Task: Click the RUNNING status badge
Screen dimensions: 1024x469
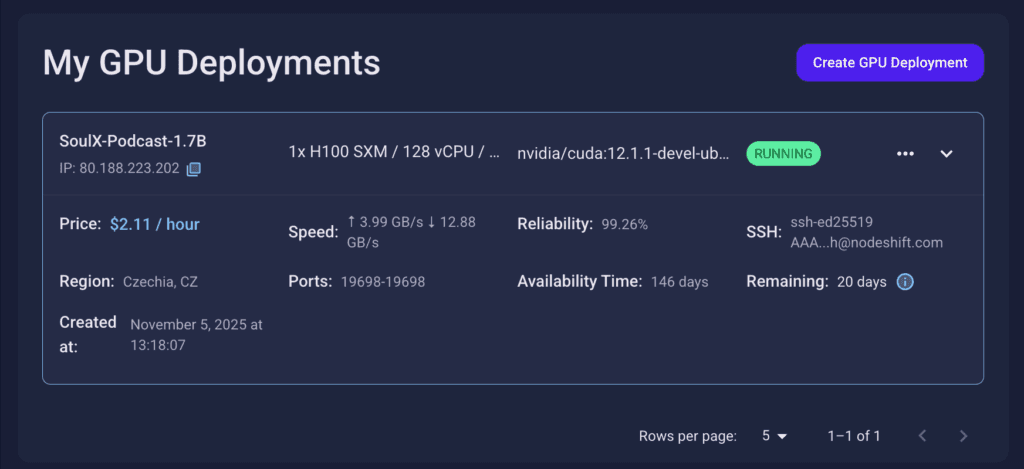Action: 783,154
